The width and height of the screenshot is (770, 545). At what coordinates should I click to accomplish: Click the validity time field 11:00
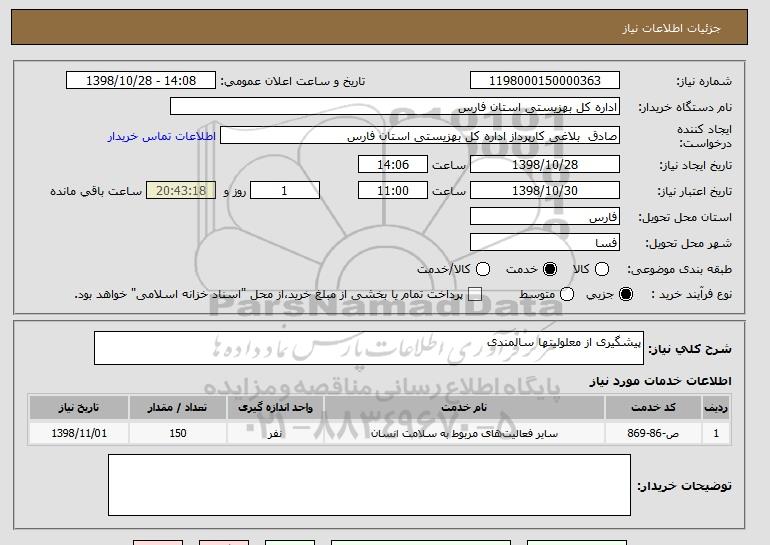tap(393, 191)
